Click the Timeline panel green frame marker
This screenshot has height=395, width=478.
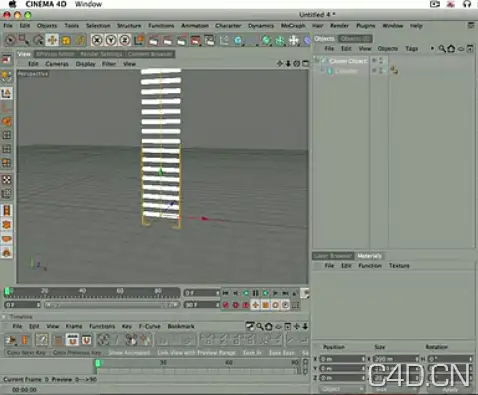[x=98, y=363]
